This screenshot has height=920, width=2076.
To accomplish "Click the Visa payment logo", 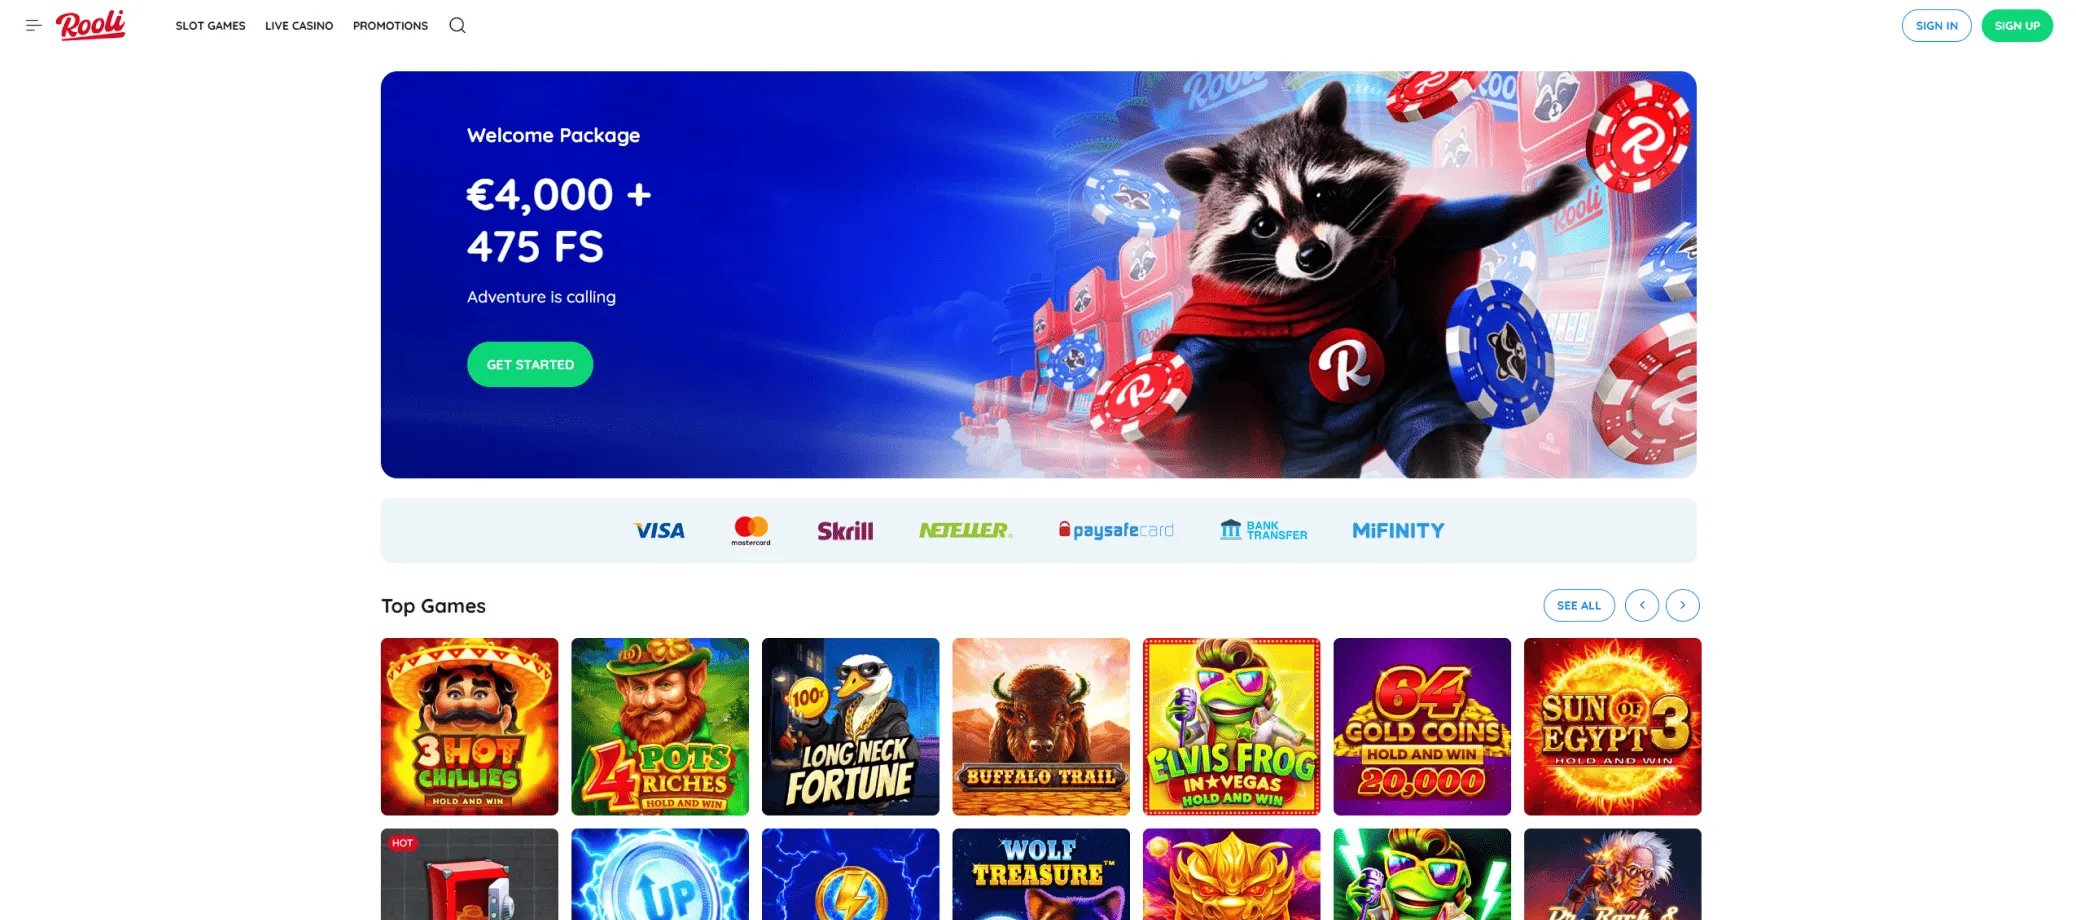I will coord(659,531).
